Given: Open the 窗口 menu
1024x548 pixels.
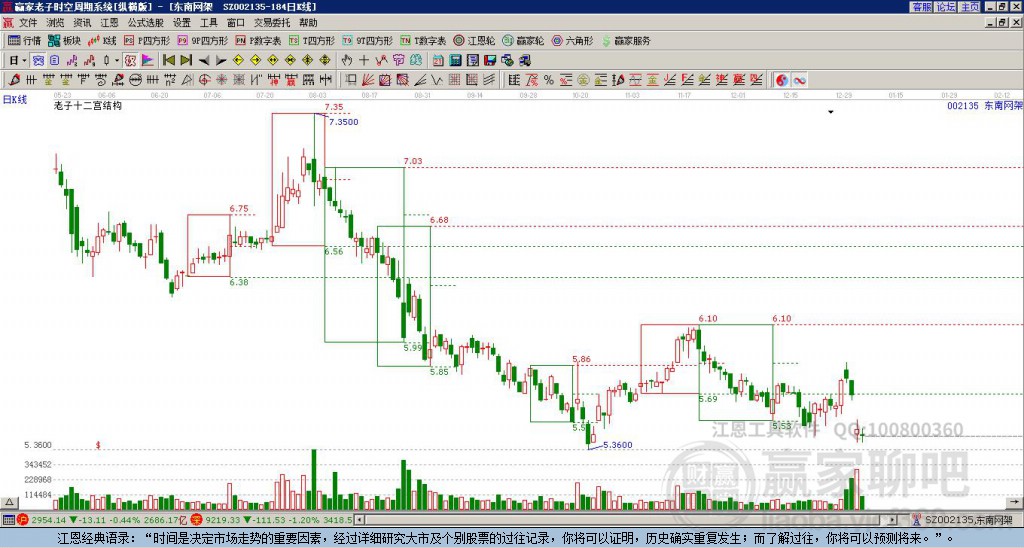Looking at the screenshot, I should pos(236,23).
